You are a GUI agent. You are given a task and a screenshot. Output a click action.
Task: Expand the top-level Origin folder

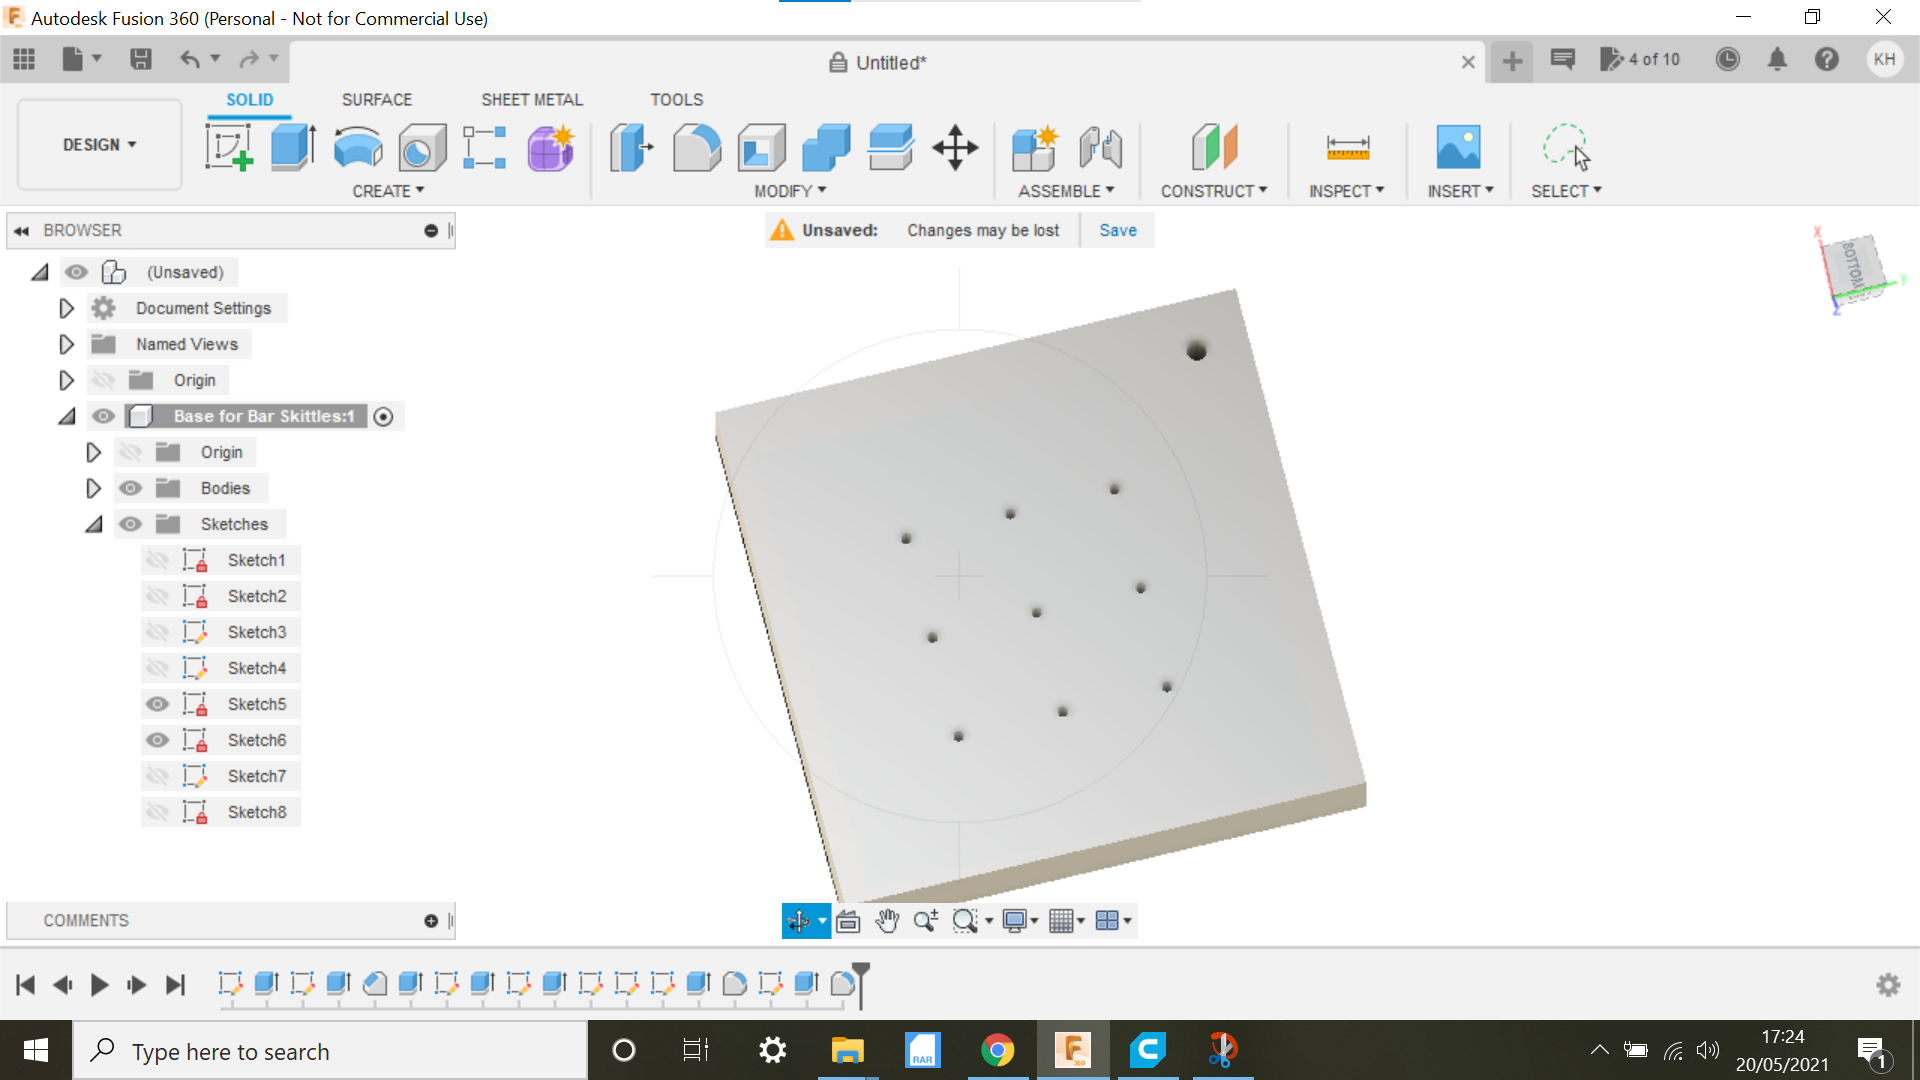coord(65,380)
